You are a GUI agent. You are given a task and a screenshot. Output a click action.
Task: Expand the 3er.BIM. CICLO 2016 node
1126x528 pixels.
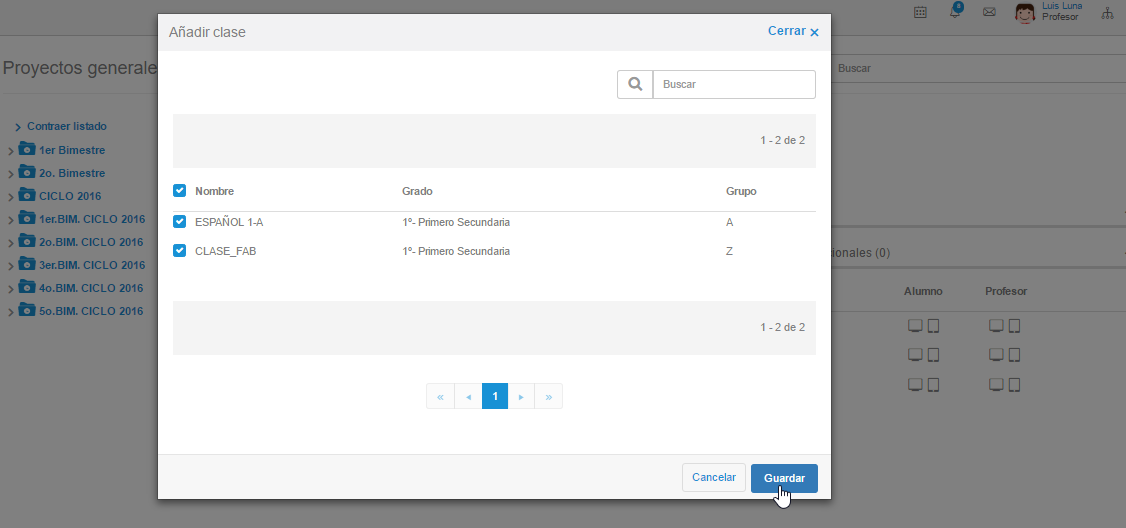click(11, 266)
